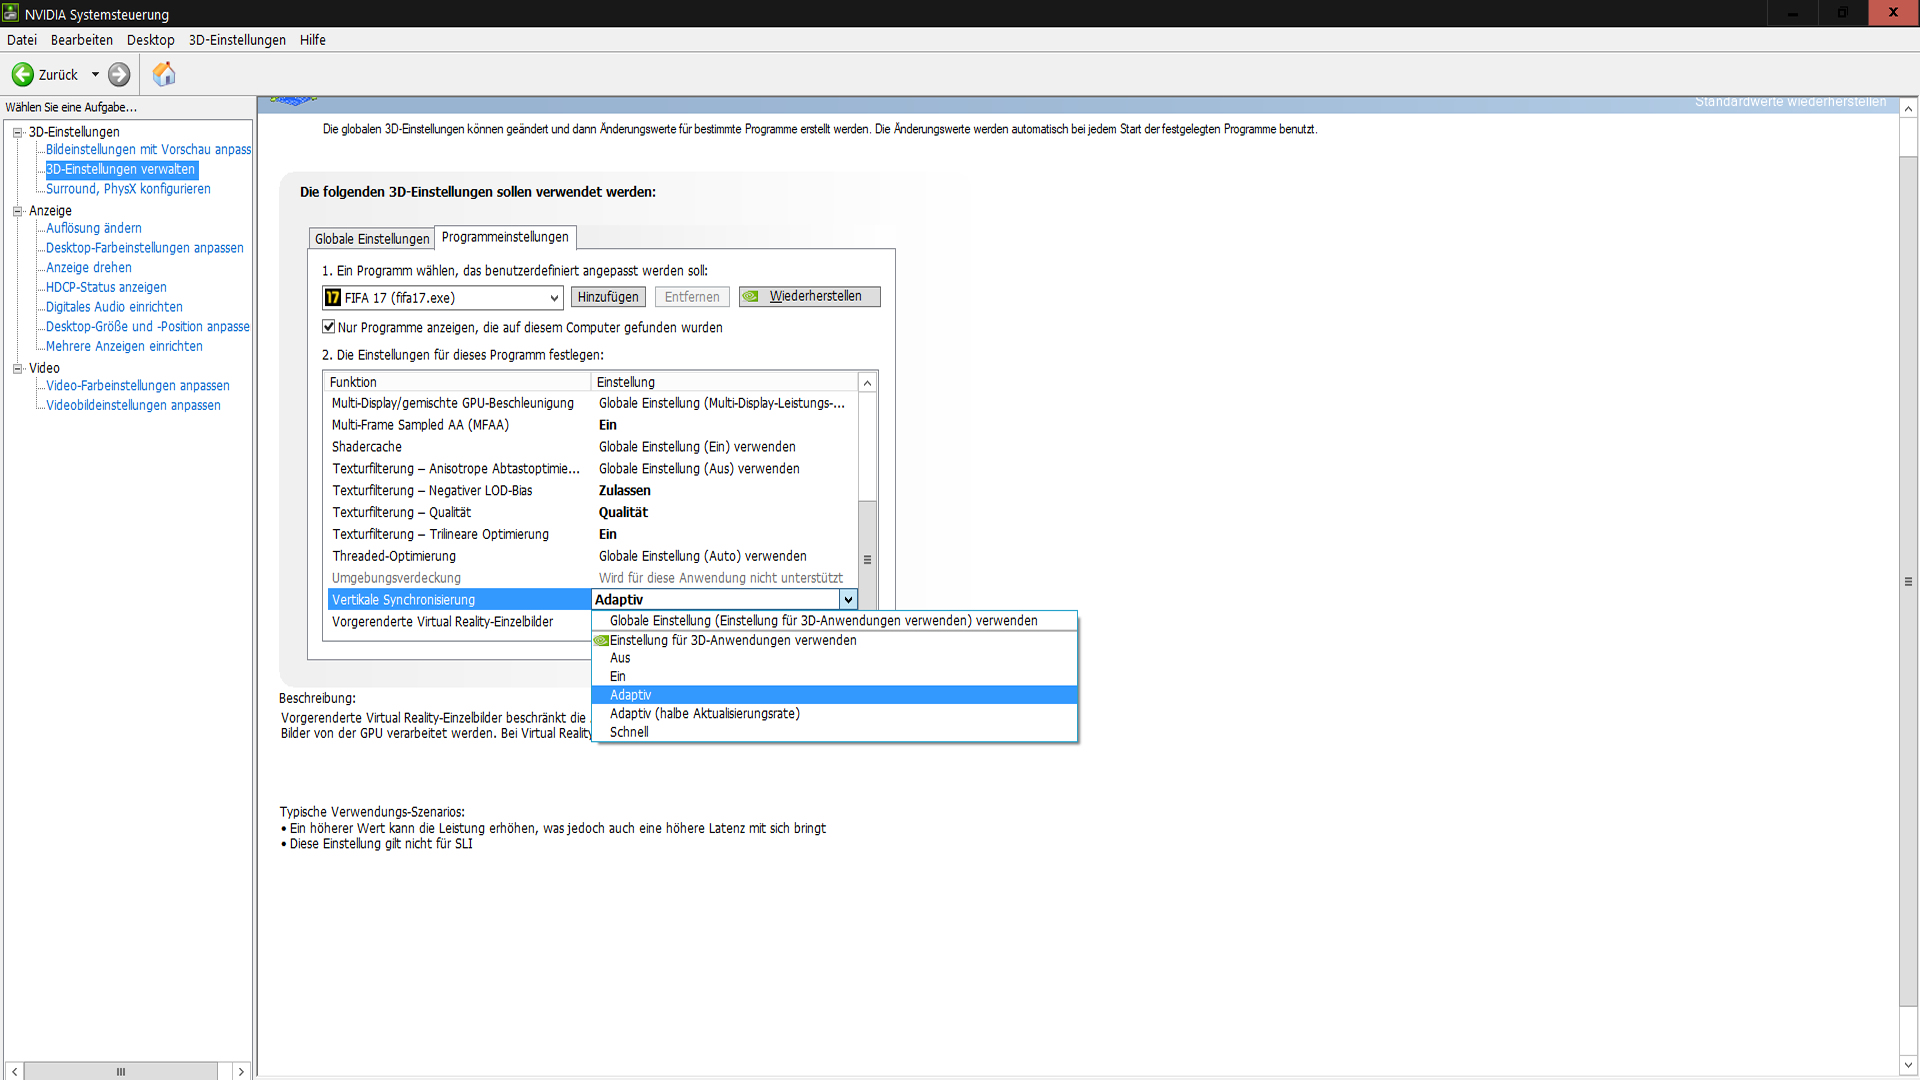Screen dimensions: 1920x1080
Task: Click the green Zurück back arrow icon
Action: click(22, 75)
